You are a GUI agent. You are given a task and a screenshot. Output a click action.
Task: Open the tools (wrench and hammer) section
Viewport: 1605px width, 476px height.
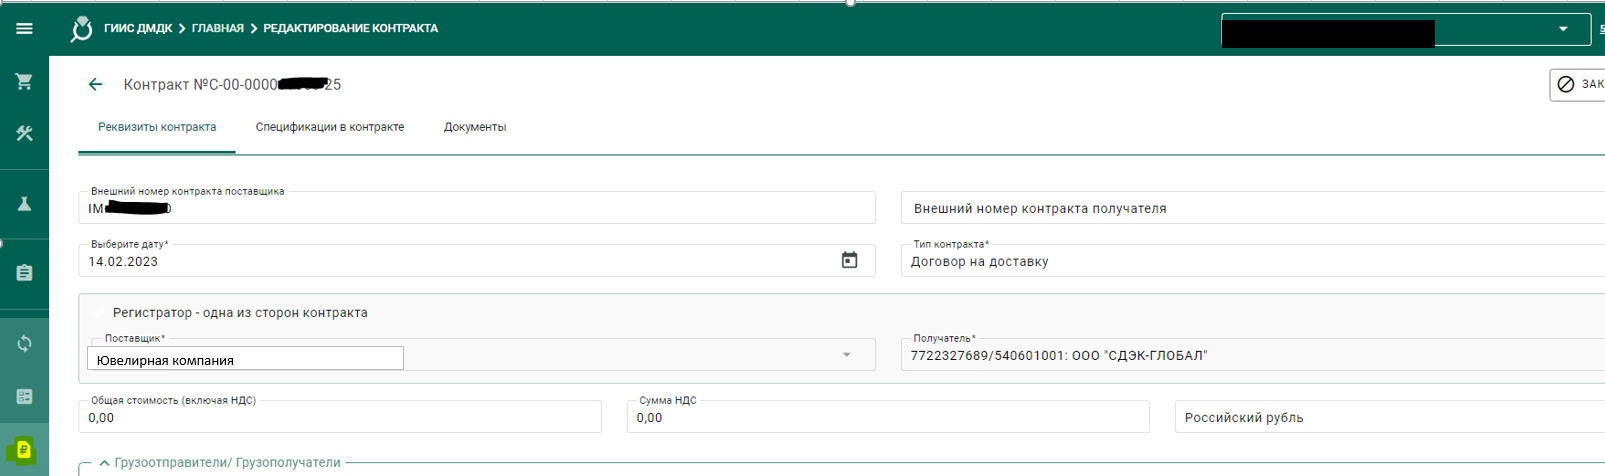[x=24, y=134]
